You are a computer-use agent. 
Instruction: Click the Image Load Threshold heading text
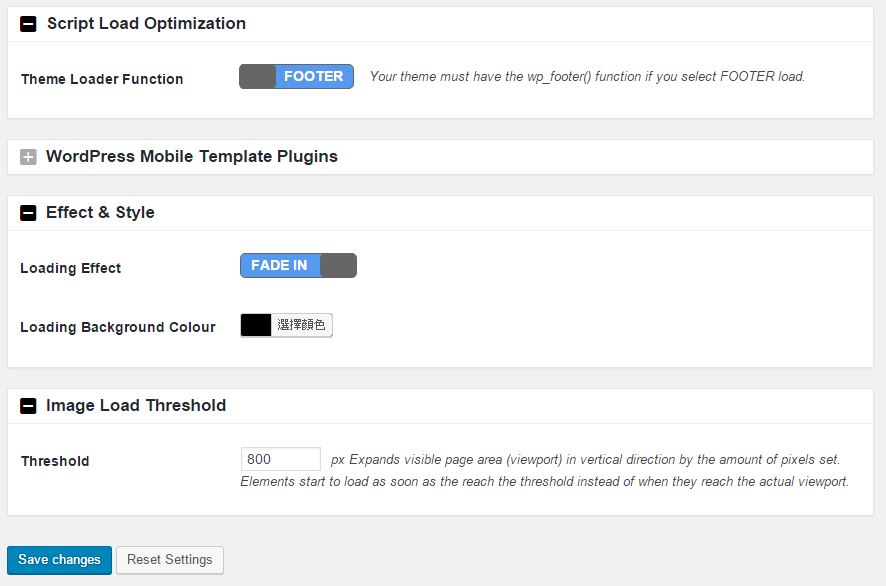click(x=136, y=406)
